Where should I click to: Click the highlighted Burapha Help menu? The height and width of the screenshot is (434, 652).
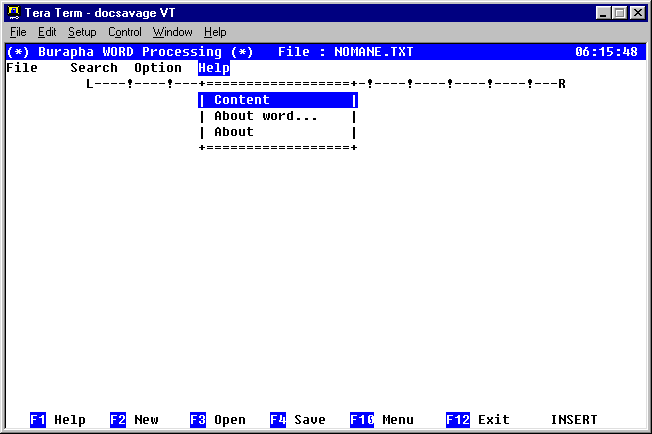point(214,68)
